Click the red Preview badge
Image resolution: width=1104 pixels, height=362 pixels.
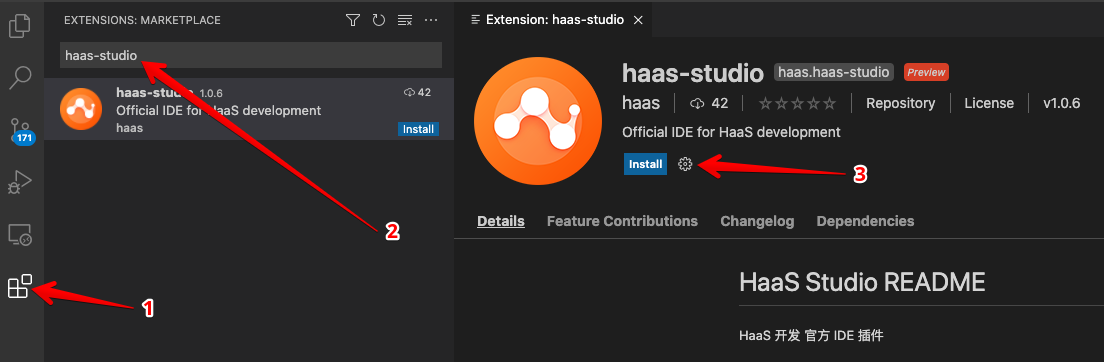pos(926,72)
